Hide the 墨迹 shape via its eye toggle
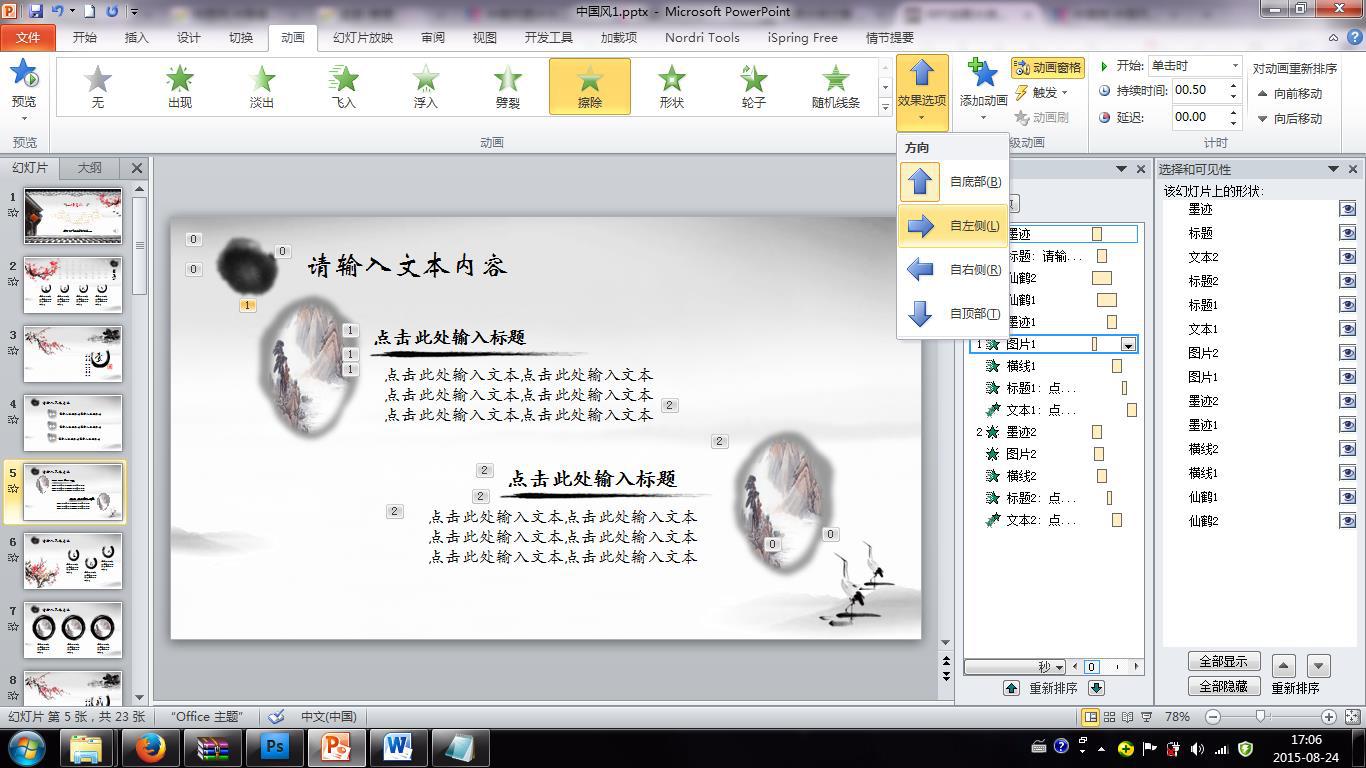Screen dimensions: 1366x768 click(1348, 209)
